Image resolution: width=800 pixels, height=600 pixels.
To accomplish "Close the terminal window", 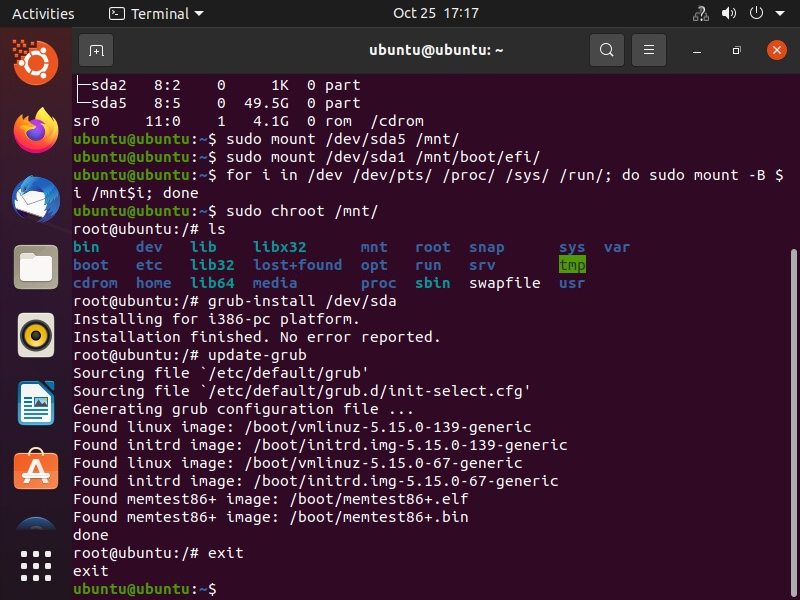I will click(x=777, y=49).
